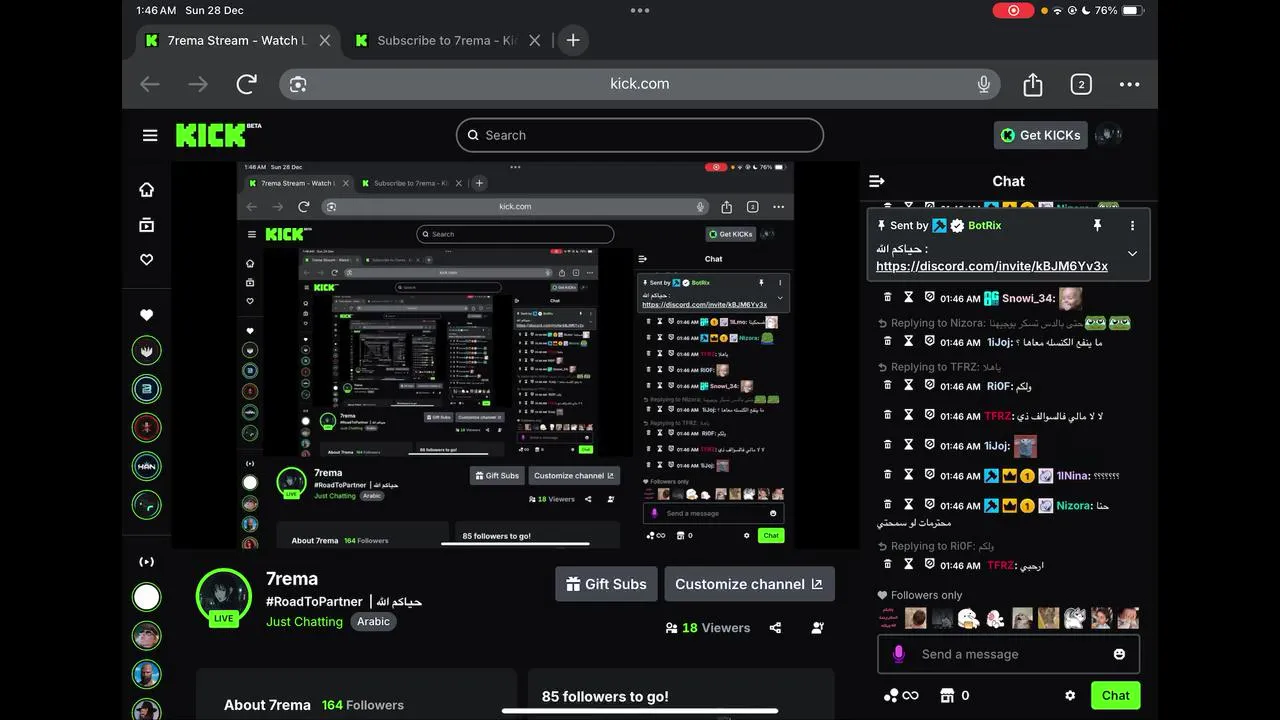This screenshot has height=720, width=1280.
Task: Ban Nizora with shield icon
Action: [x=929, y=505]
